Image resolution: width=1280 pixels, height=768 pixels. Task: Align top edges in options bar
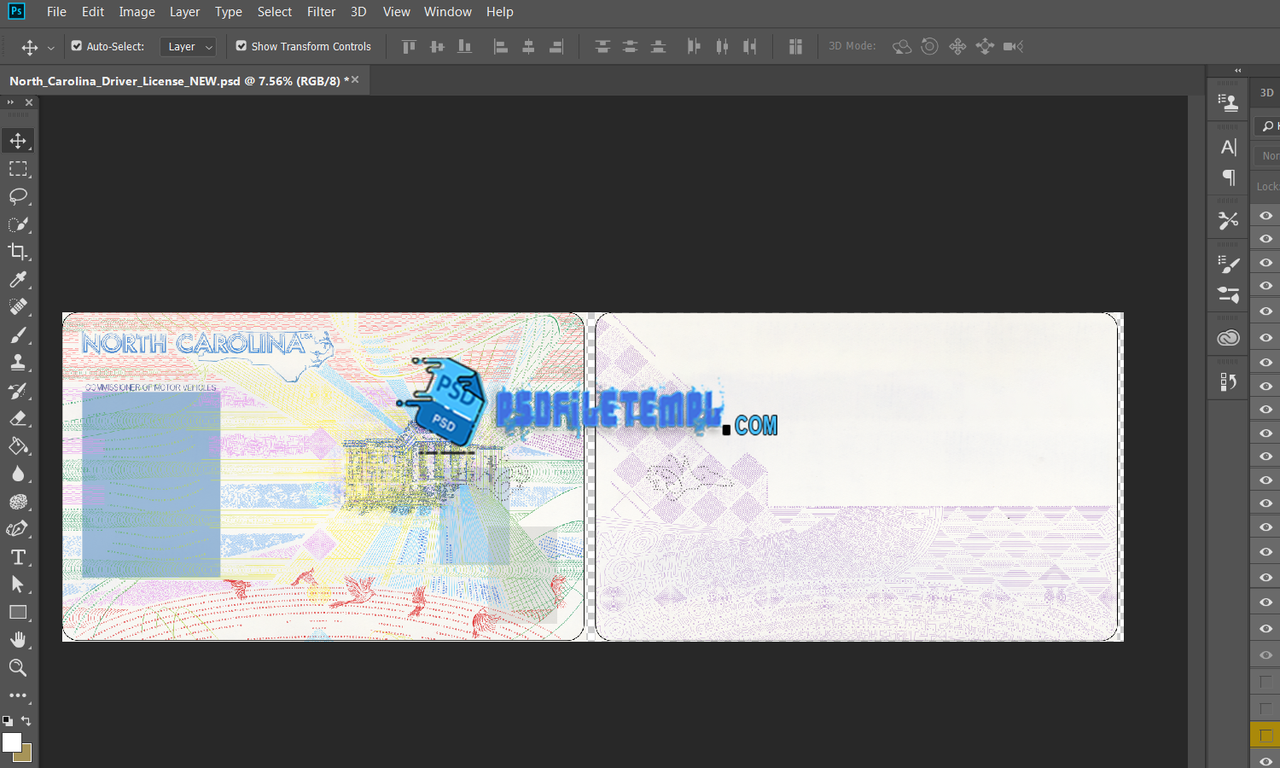[x=408, y=46]
